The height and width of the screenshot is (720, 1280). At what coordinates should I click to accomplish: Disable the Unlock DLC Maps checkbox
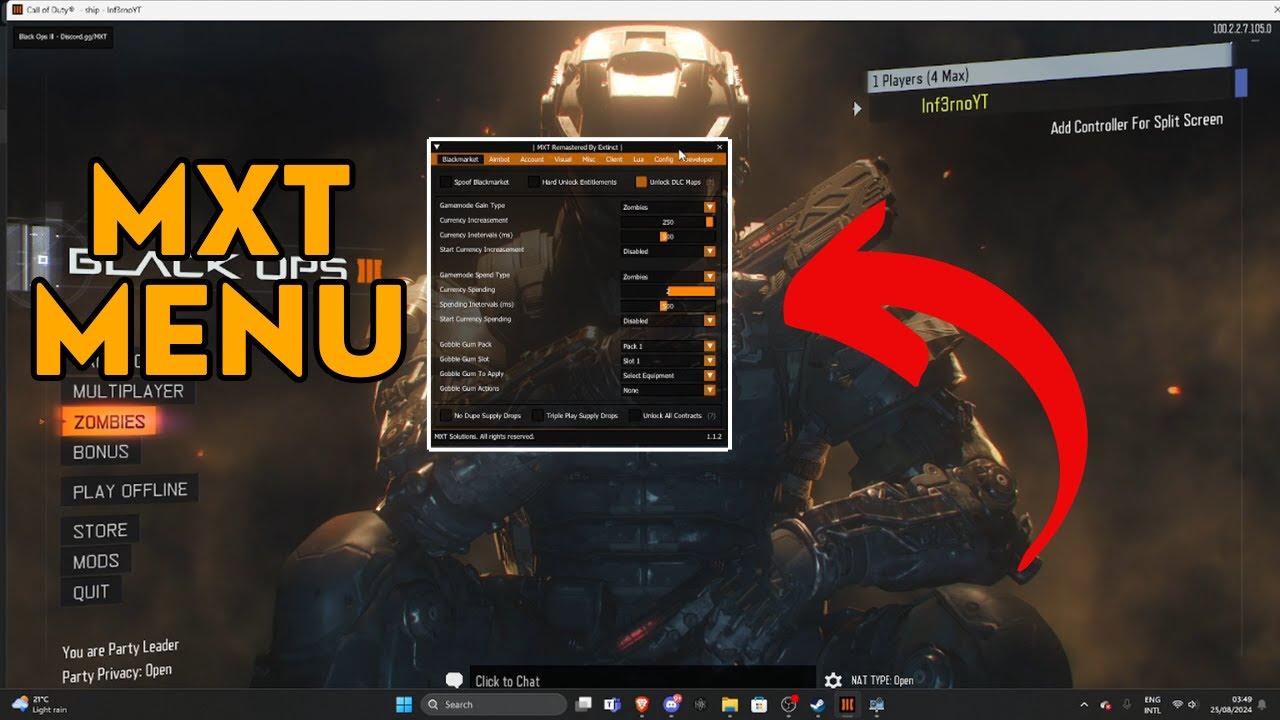click(x=641, y=182)
